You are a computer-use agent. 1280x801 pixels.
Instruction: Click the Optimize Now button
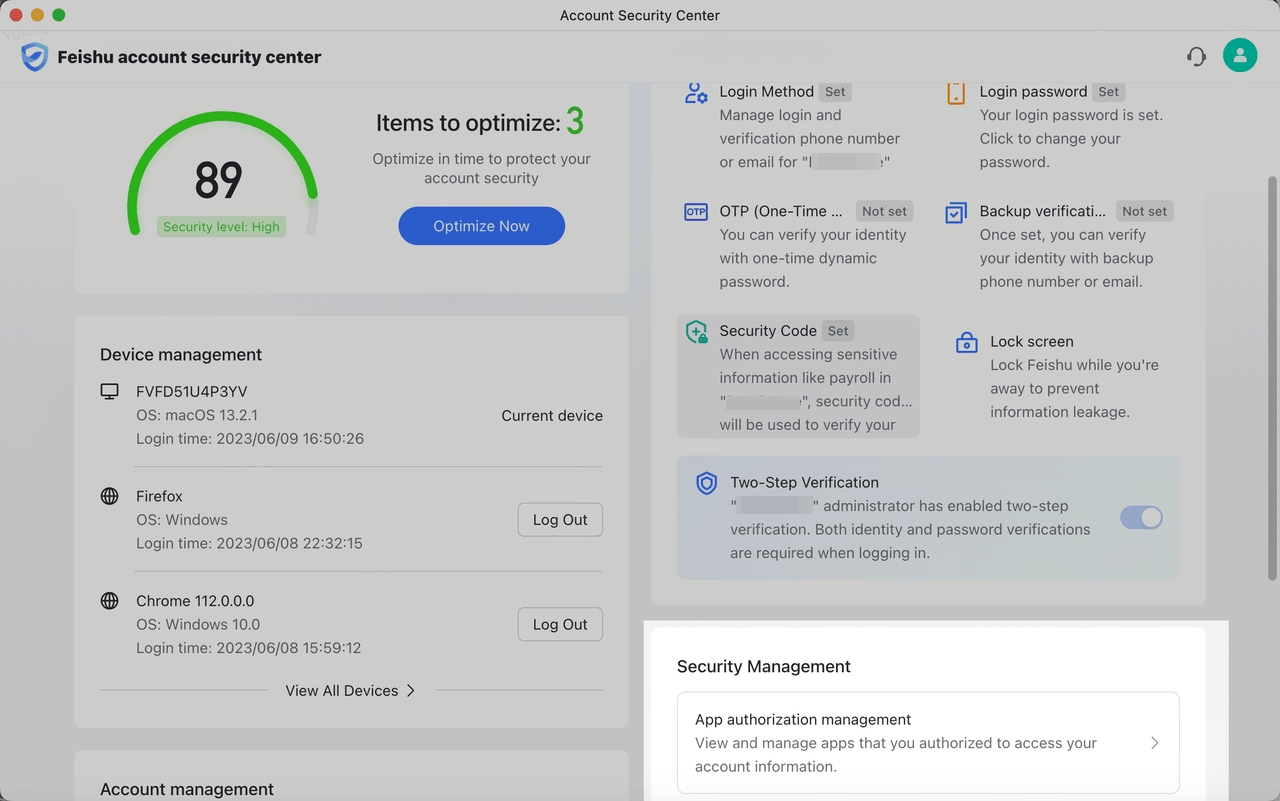coord(481,225)
